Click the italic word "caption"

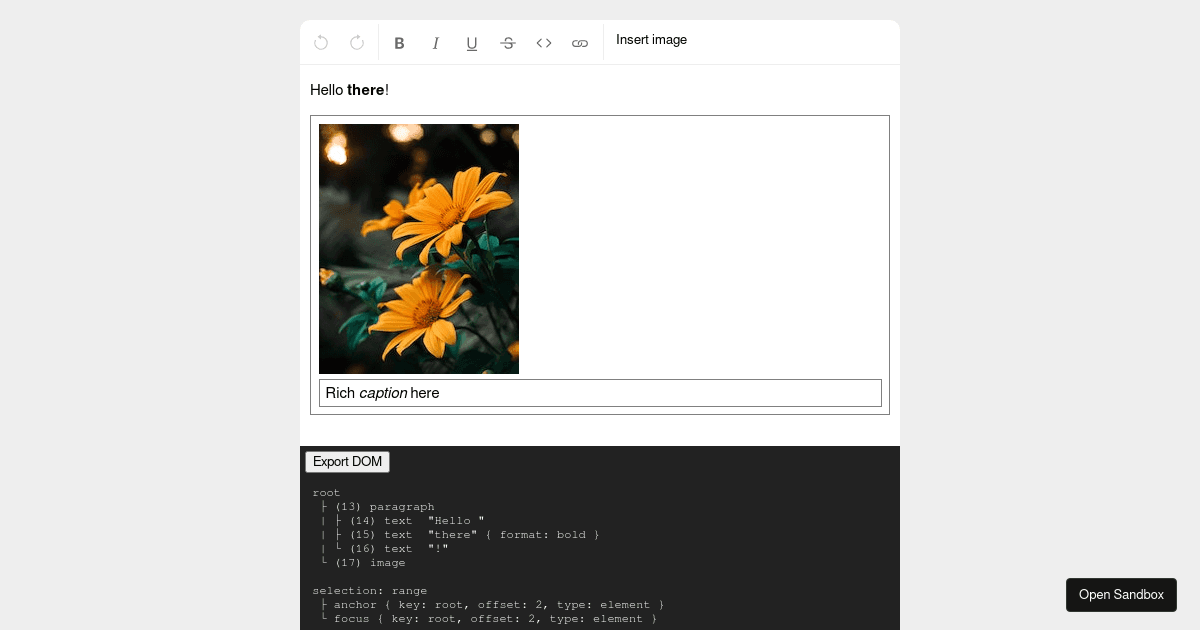pos(383,393)
